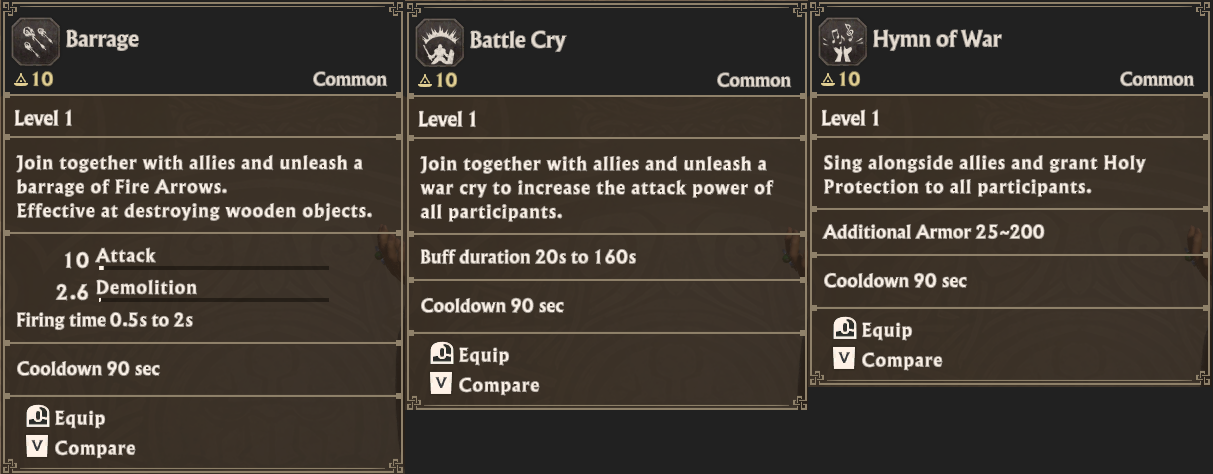Compare the Battle Cry skill

click(498, 385)
